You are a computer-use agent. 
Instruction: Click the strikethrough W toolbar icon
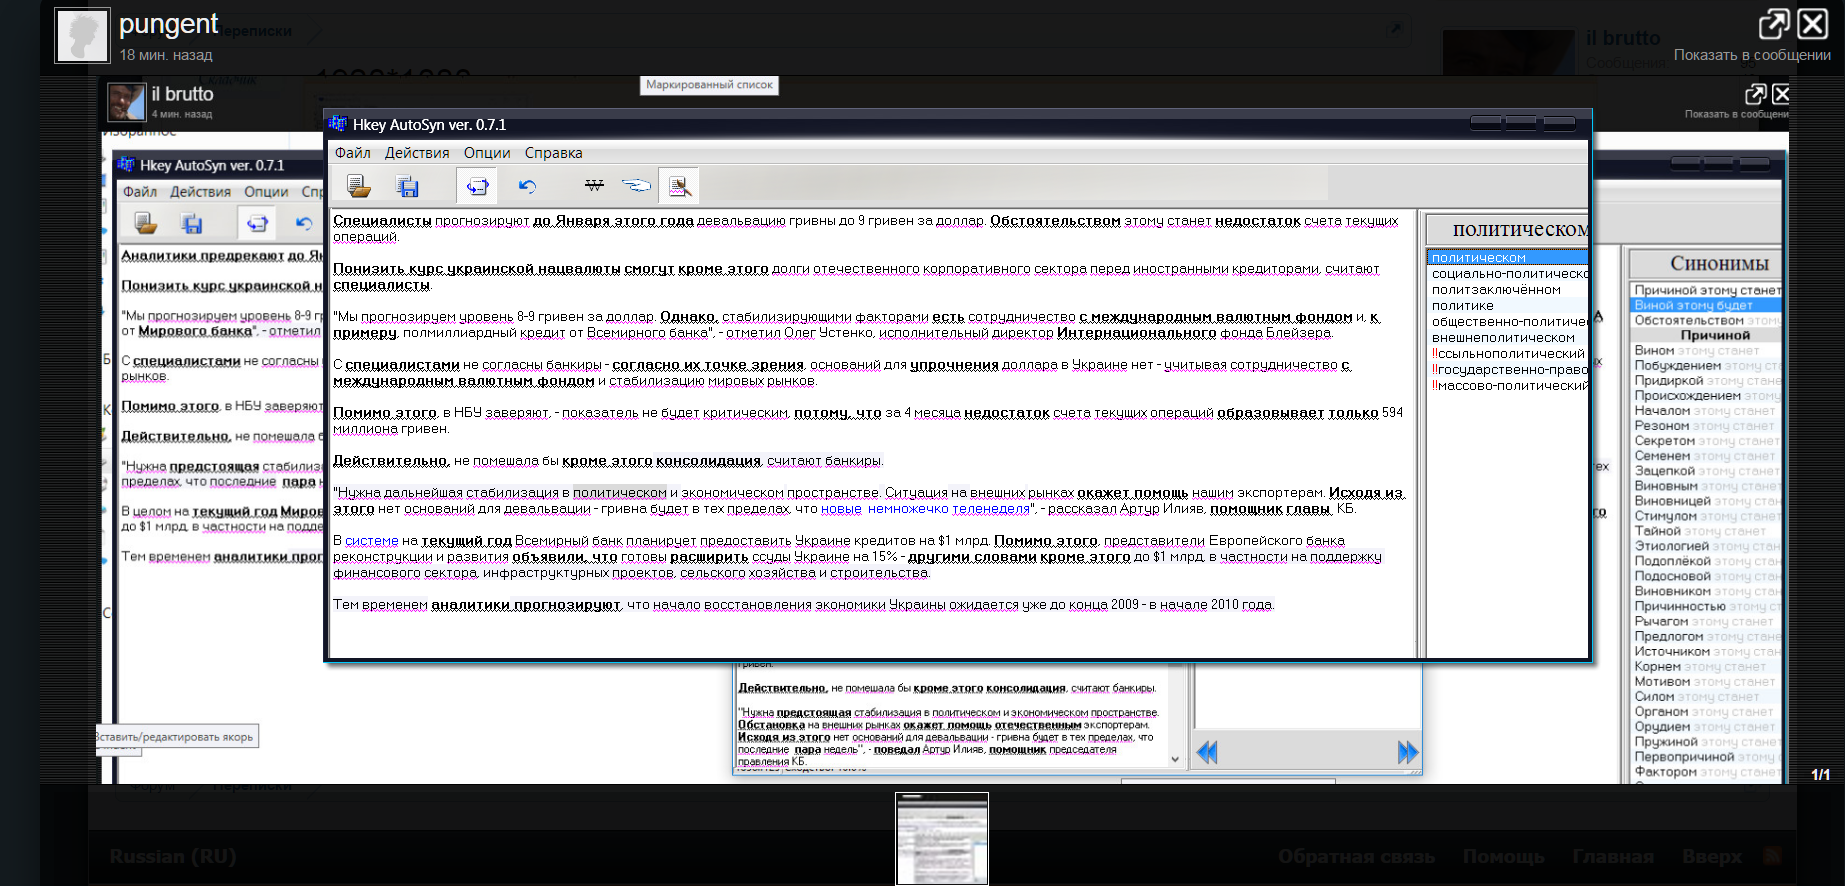(x=594, y=185)
